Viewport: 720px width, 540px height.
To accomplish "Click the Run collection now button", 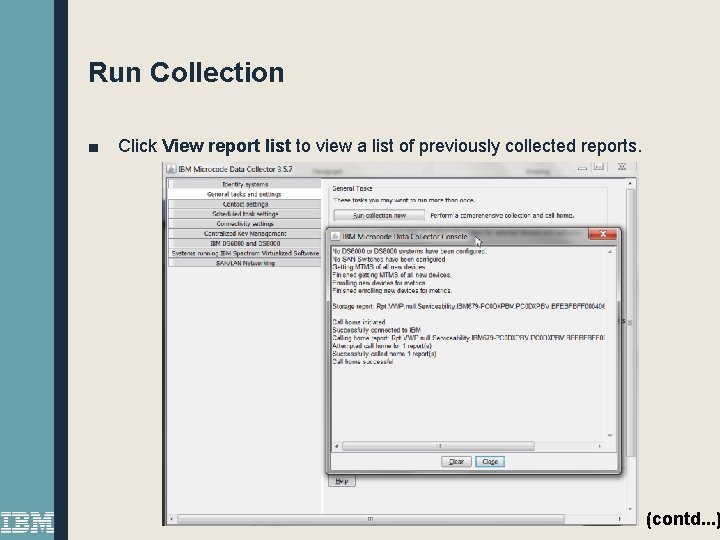I will click(379, 215).
